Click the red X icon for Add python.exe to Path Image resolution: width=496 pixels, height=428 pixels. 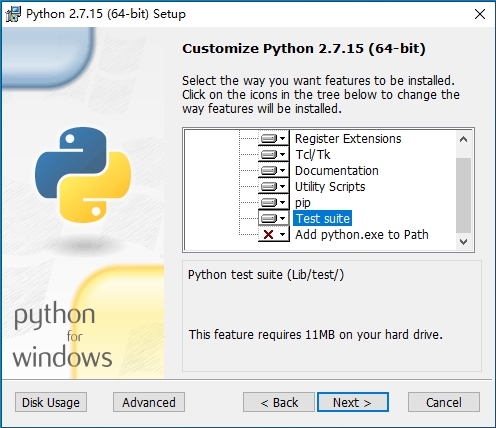coord(268,234)
